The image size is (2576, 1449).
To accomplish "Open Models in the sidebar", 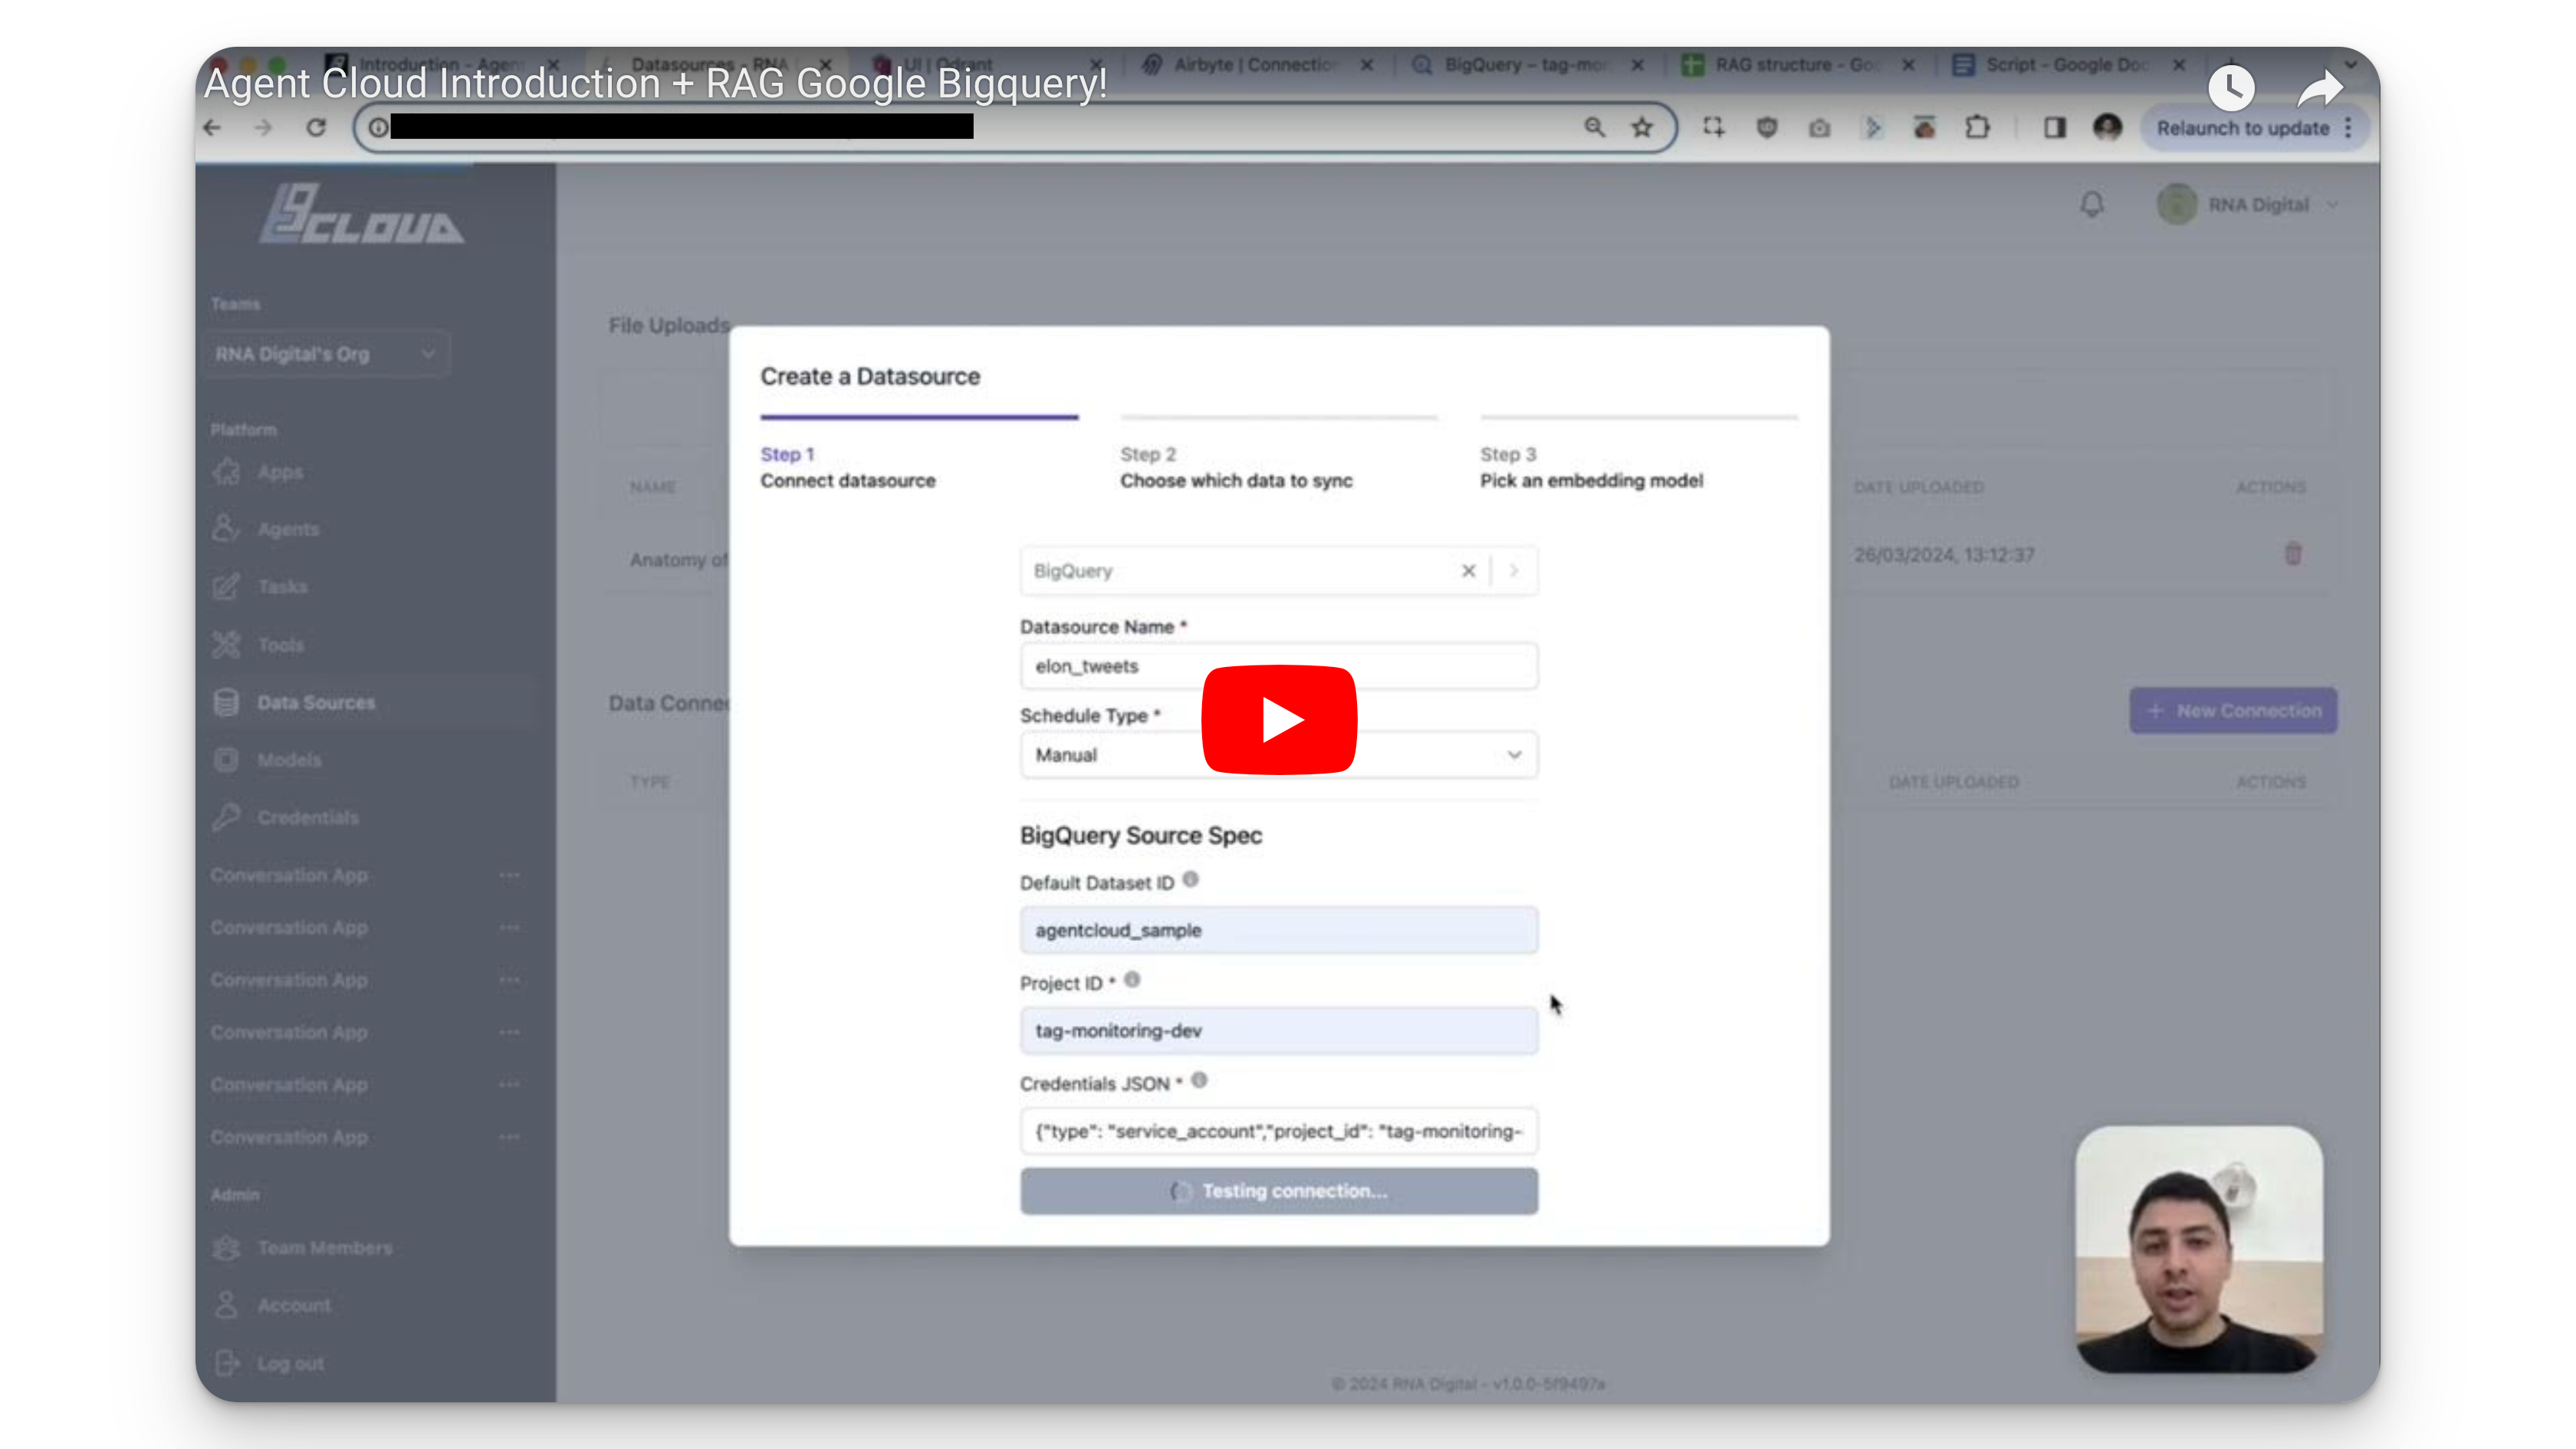I will coord(289,760).
